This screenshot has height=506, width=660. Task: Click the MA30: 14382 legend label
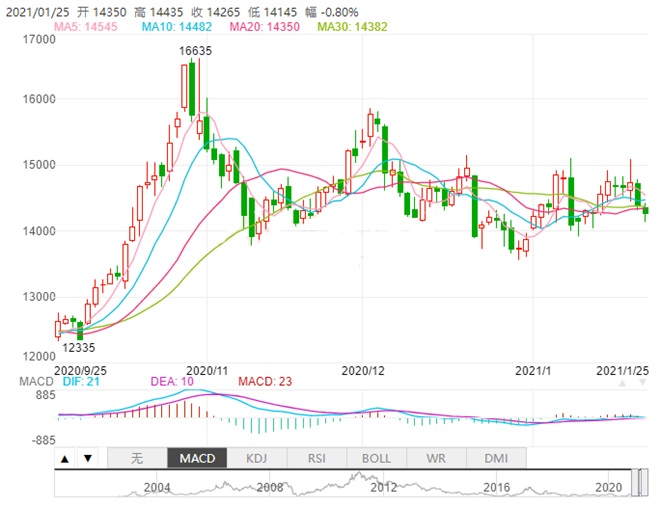(x=352, y=27)
